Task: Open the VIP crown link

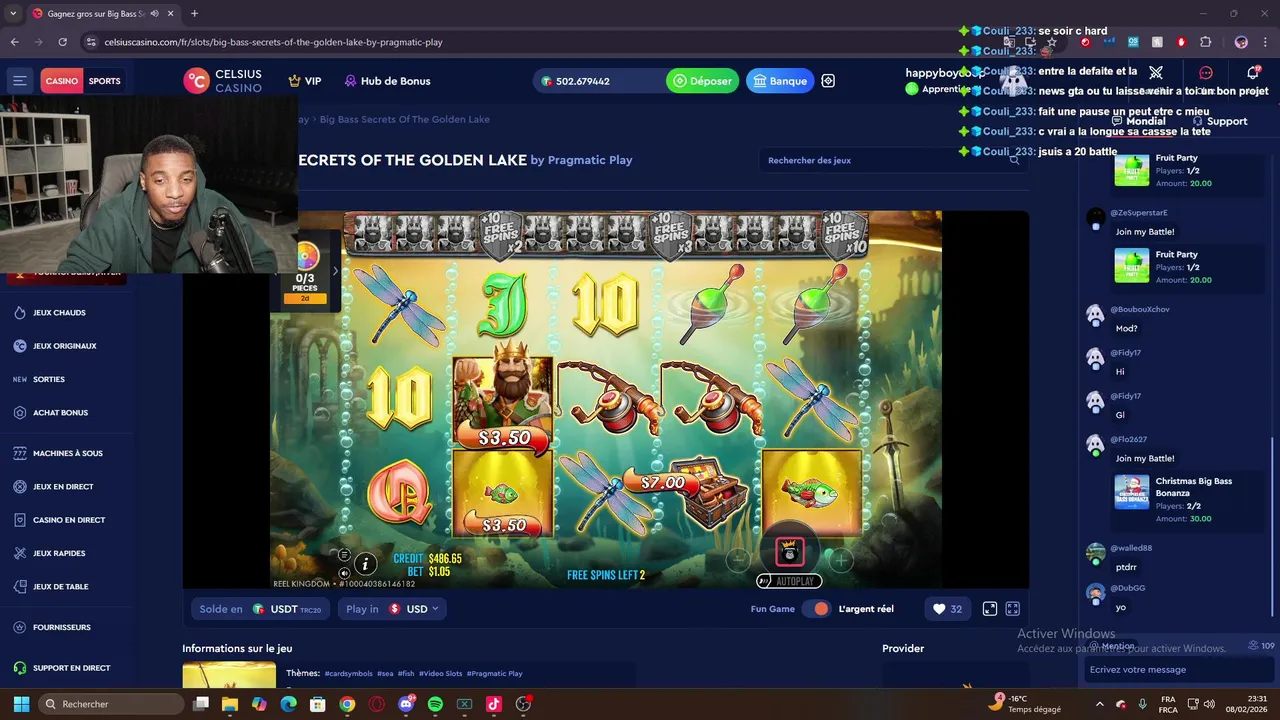Action: coord(305,81)
